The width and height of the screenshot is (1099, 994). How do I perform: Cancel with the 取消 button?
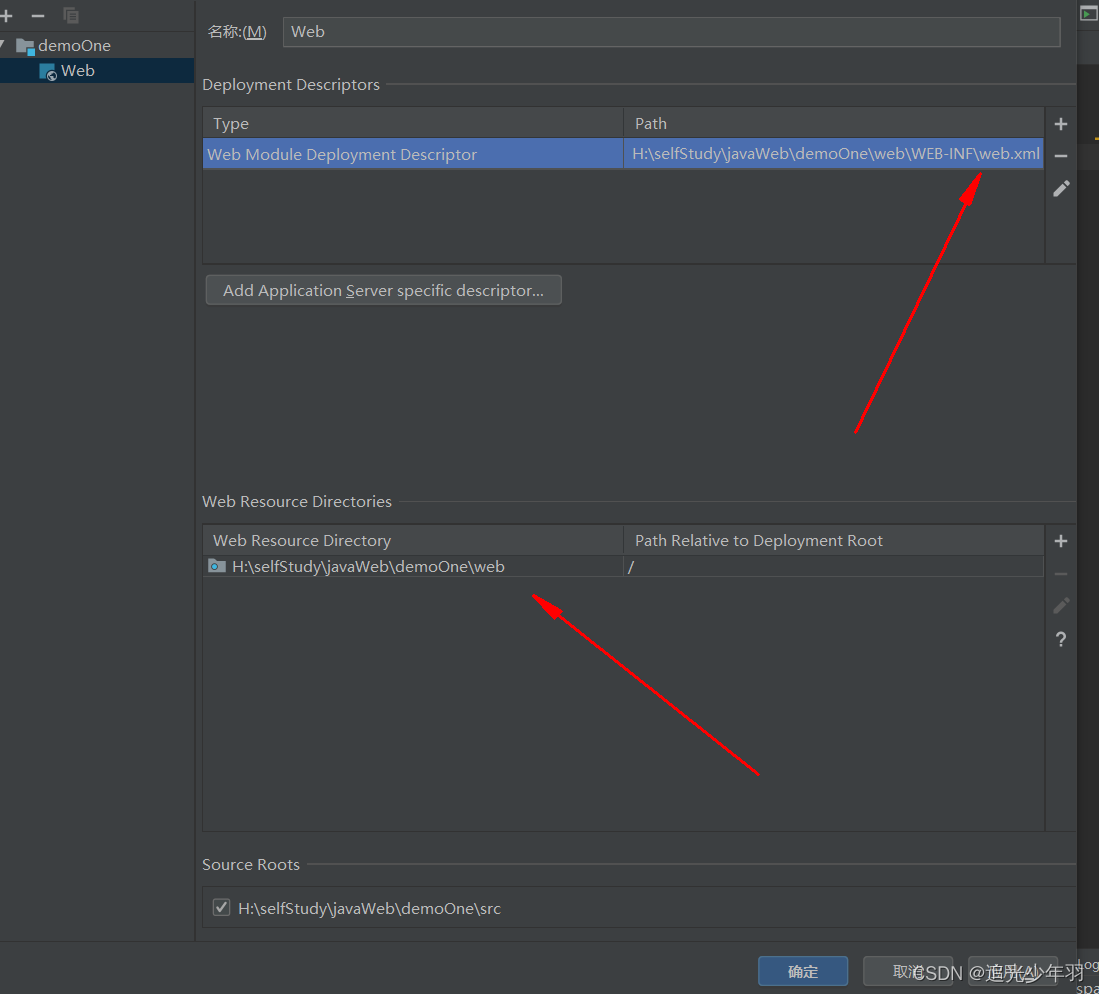908,972
